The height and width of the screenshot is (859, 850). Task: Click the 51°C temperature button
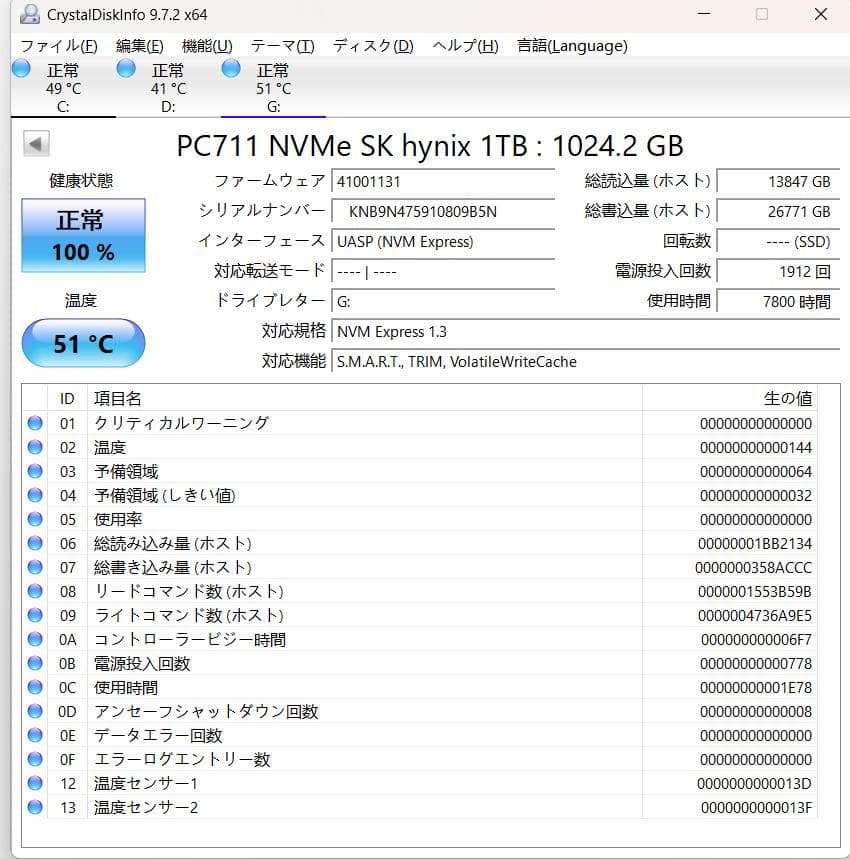tap(82, 343)
